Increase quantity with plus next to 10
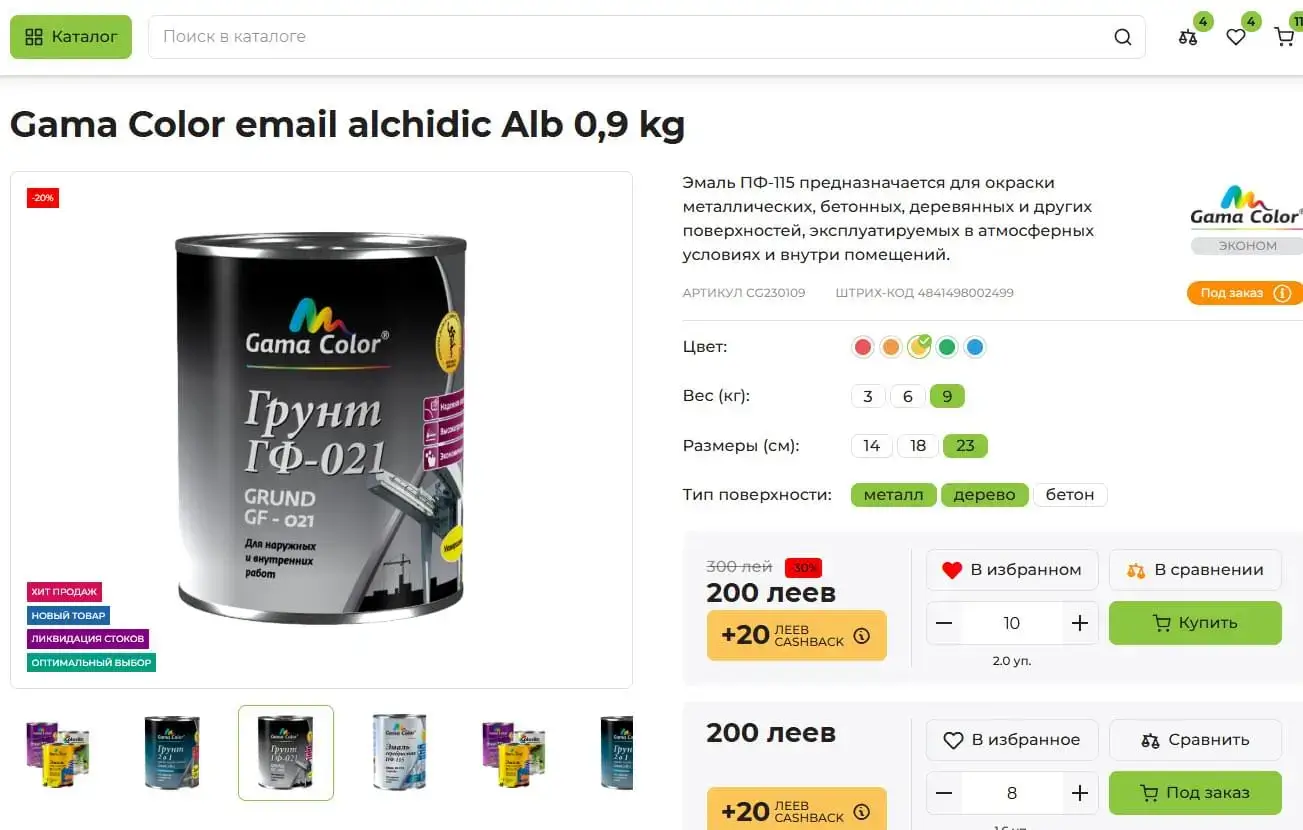 [1079, 623]
